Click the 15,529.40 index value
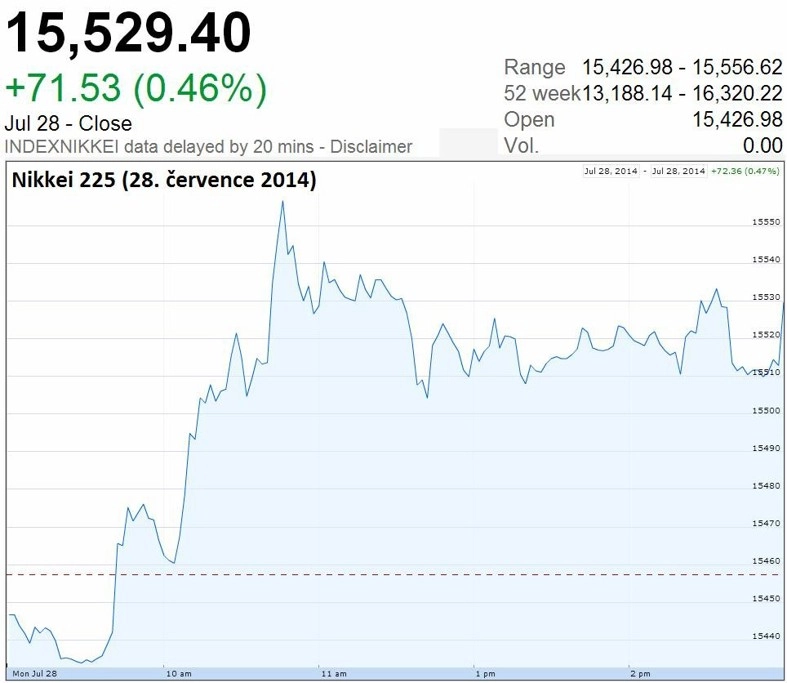This screenshot has width=787, height=683. (128, 34)
